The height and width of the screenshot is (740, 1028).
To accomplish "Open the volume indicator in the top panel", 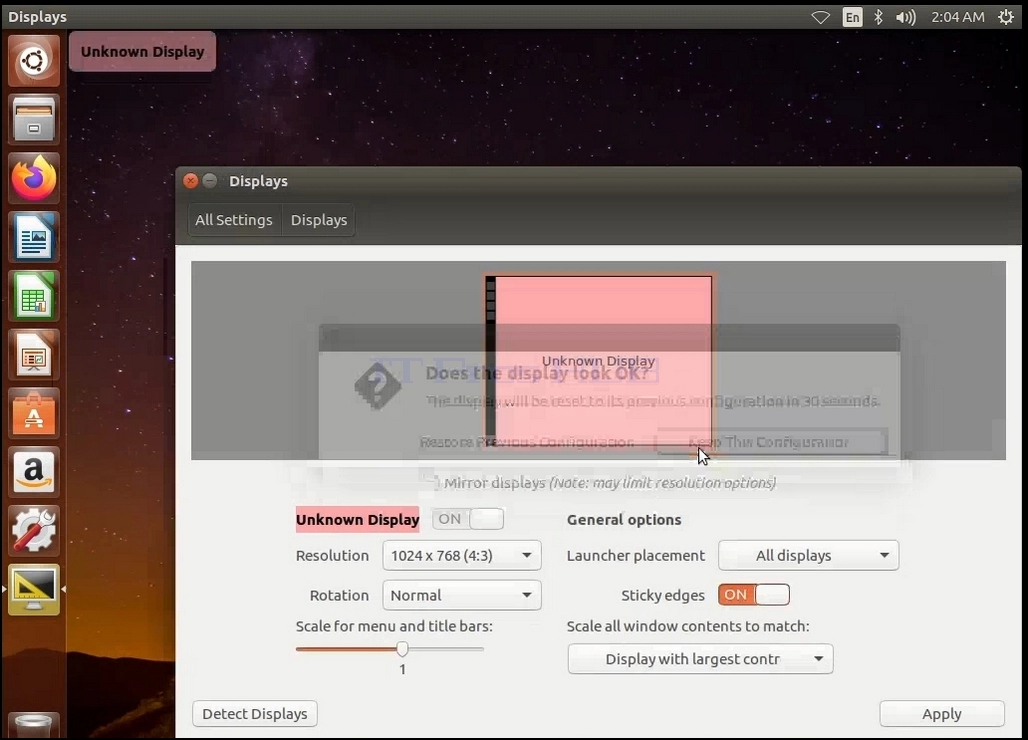I will 905,17.
